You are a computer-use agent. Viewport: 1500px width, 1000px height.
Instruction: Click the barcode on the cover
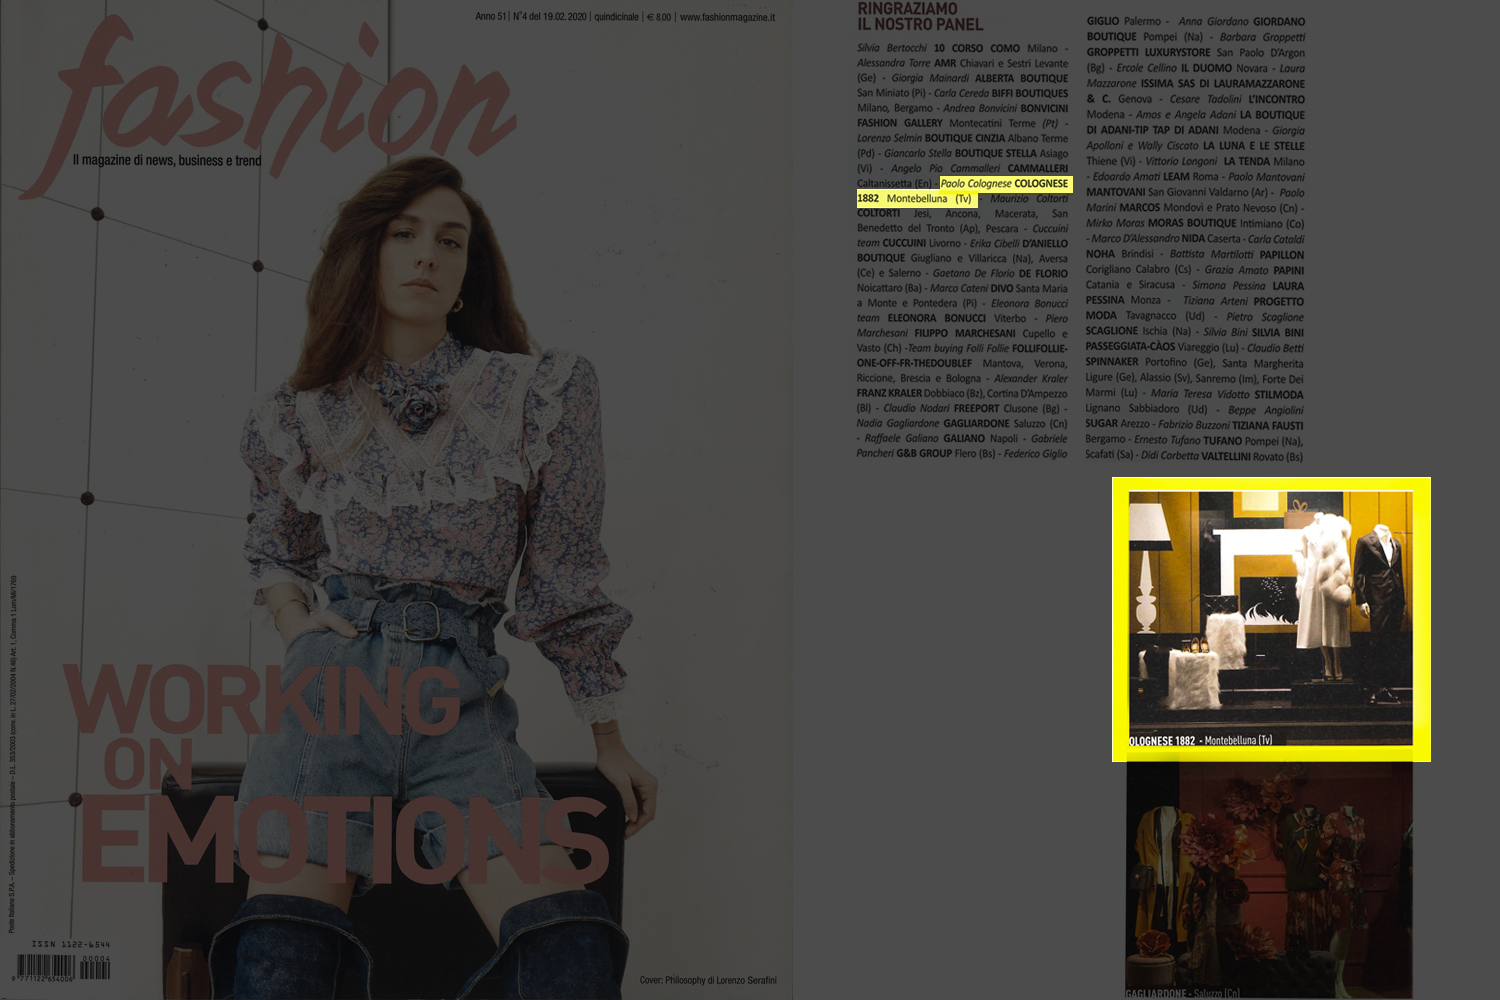pyautogui.click(x=62, y=967)
